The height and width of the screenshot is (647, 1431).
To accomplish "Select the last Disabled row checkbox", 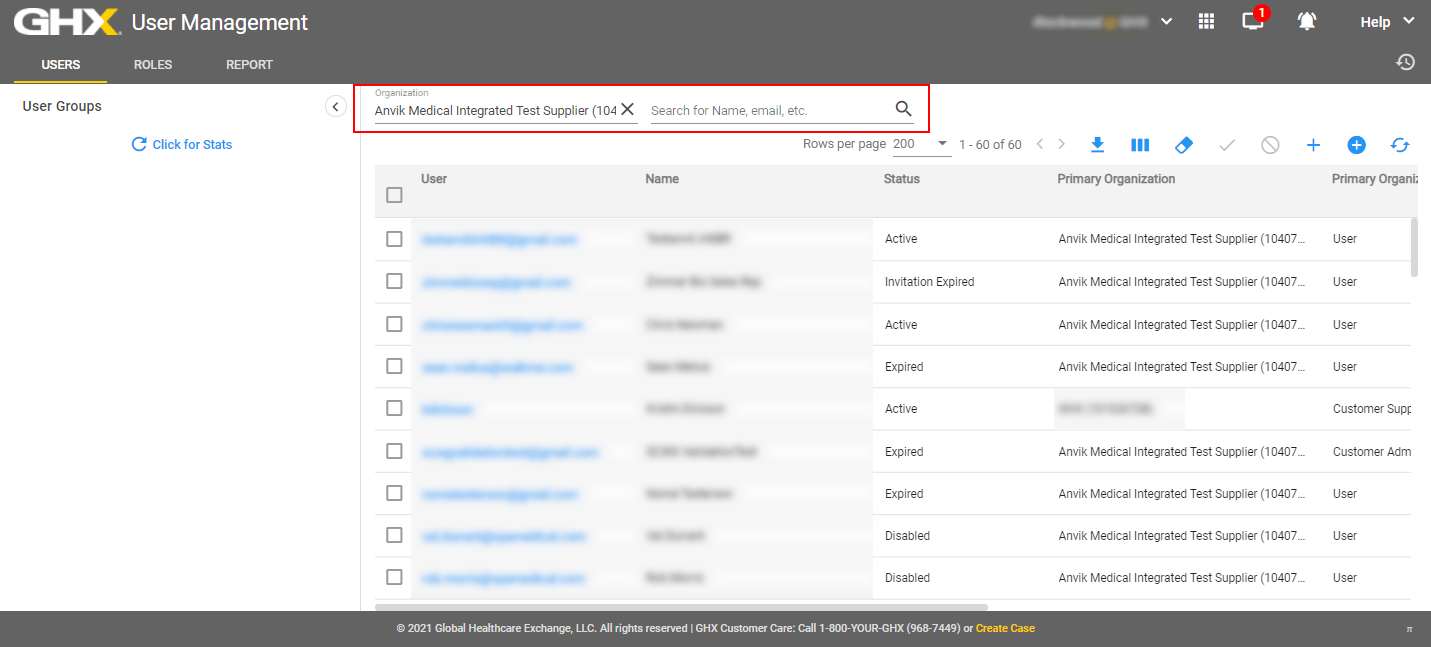I will [x=394, y=577].
